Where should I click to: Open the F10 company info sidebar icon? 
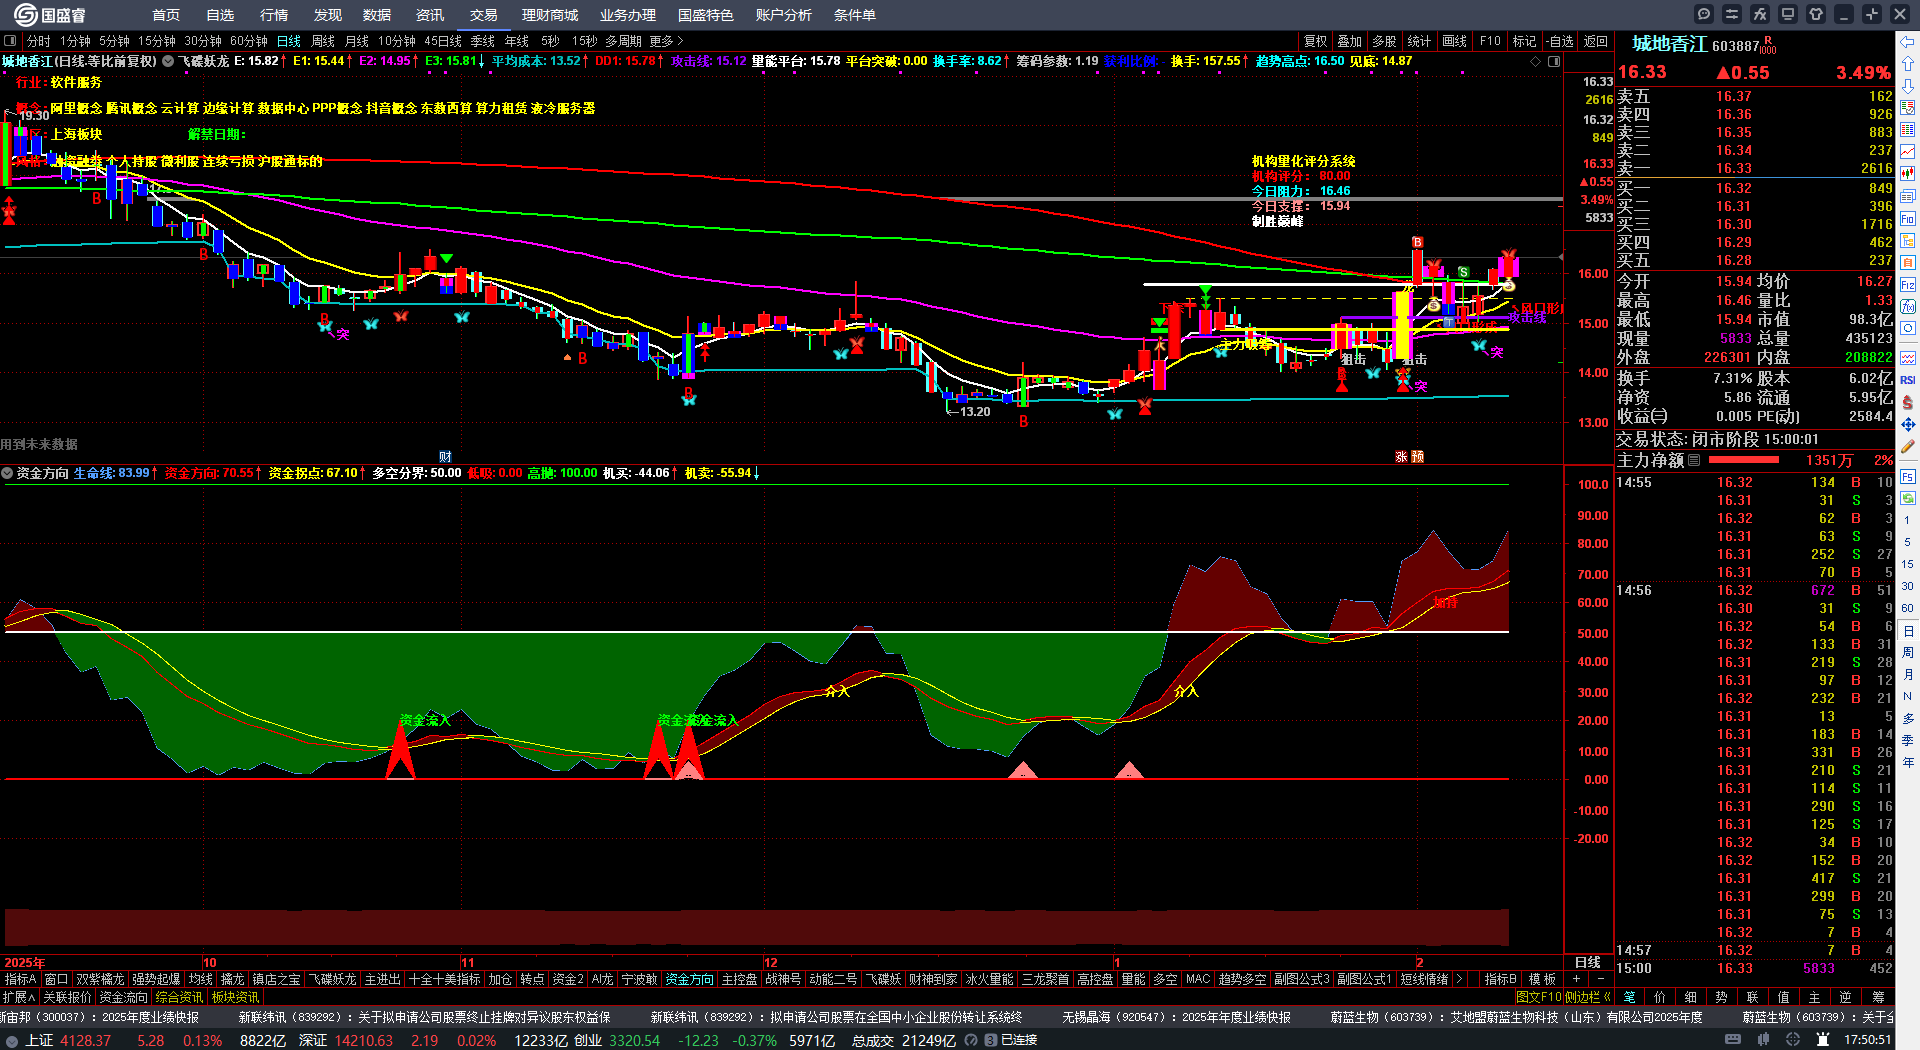(1908, 218)
